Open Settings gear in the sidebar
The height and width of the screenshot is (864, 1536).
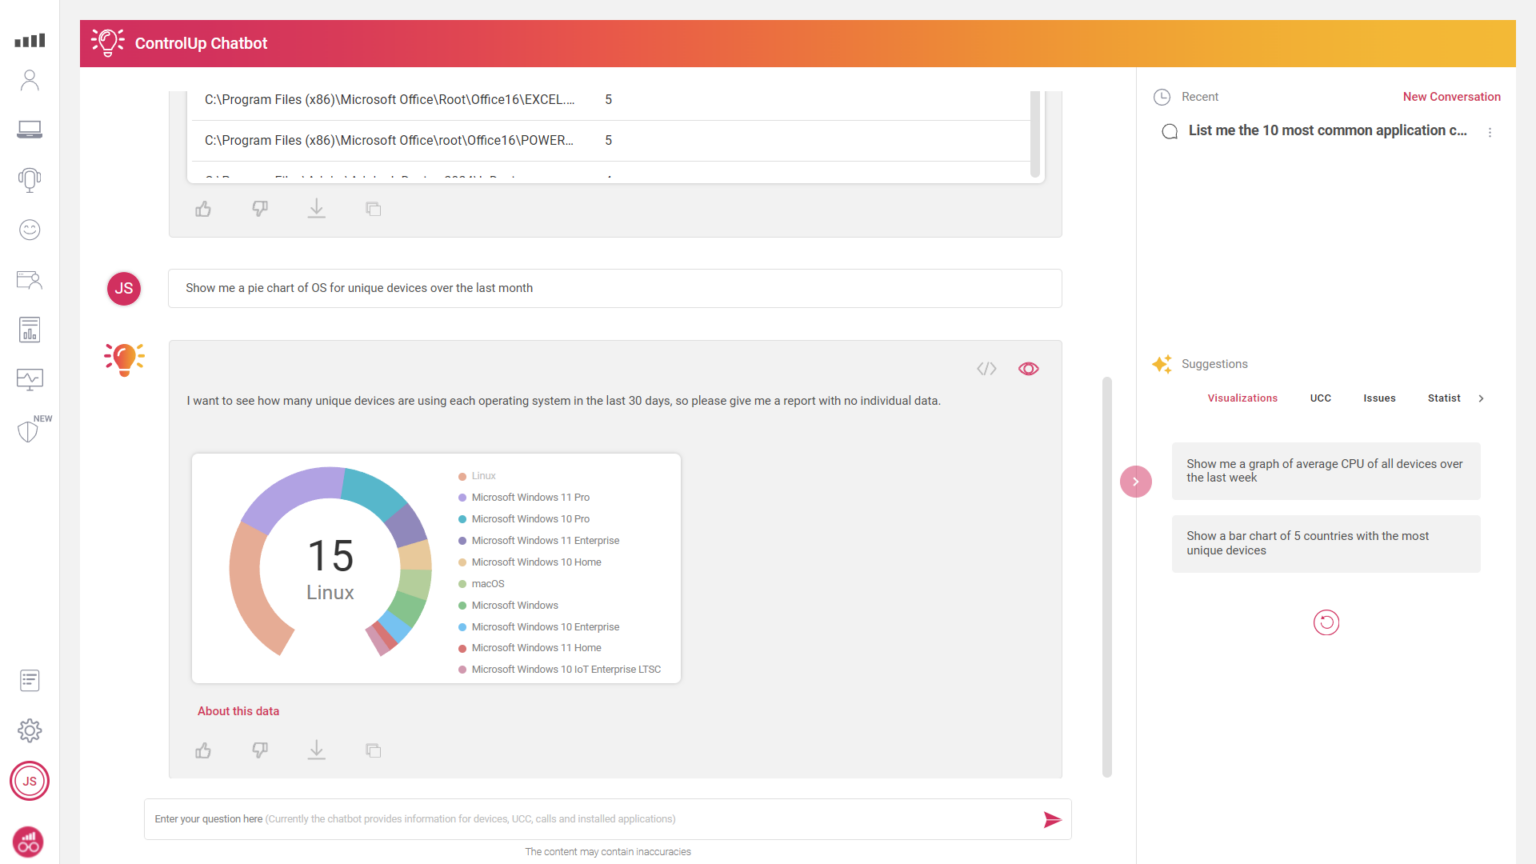(x=29, y=730)
